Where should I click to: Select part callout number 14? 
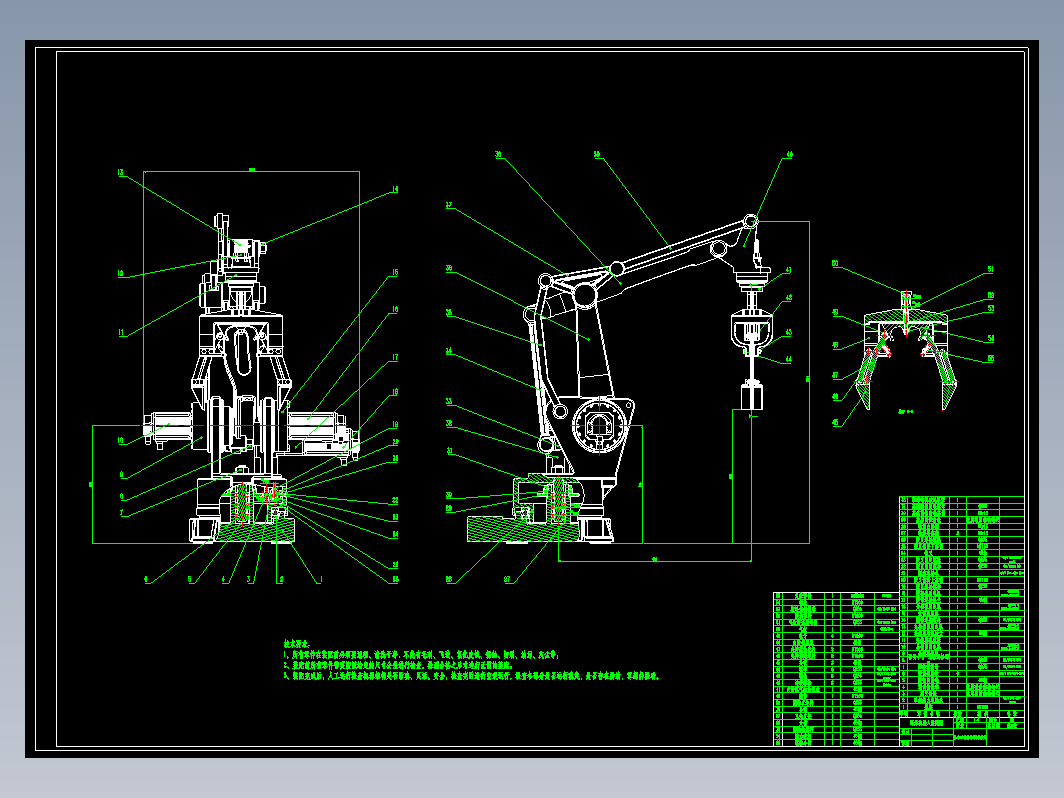[x=395, y=189]
